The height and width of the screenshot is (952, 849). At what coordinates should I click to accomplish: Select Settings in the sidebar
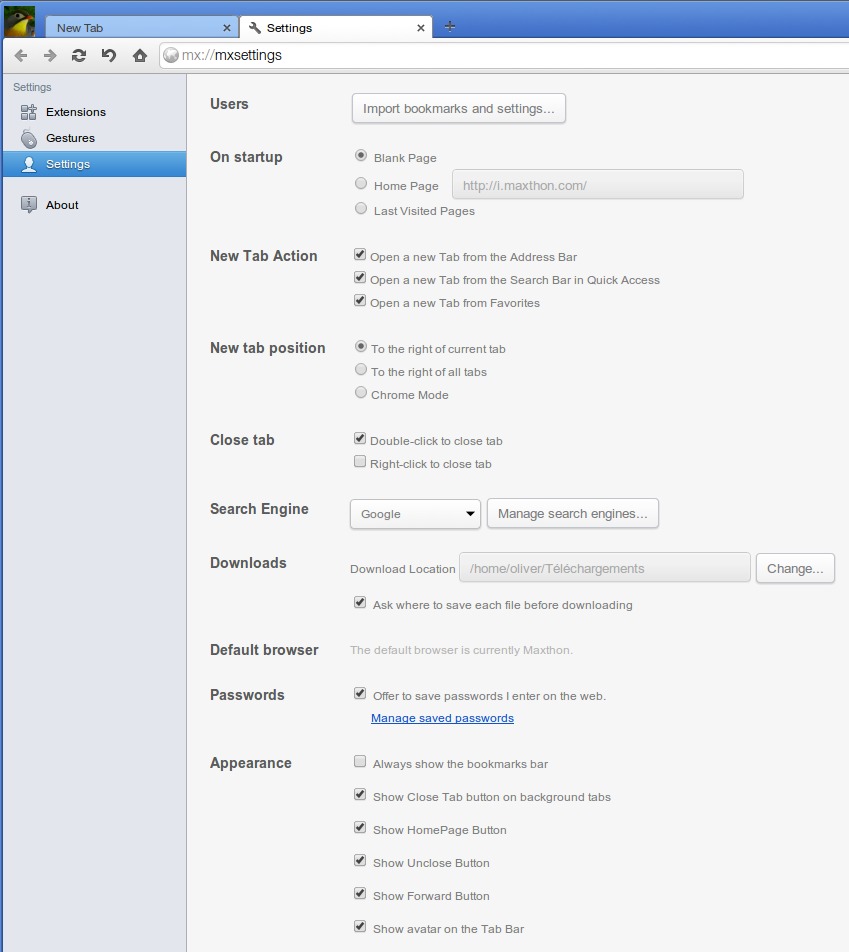point(95,164)
